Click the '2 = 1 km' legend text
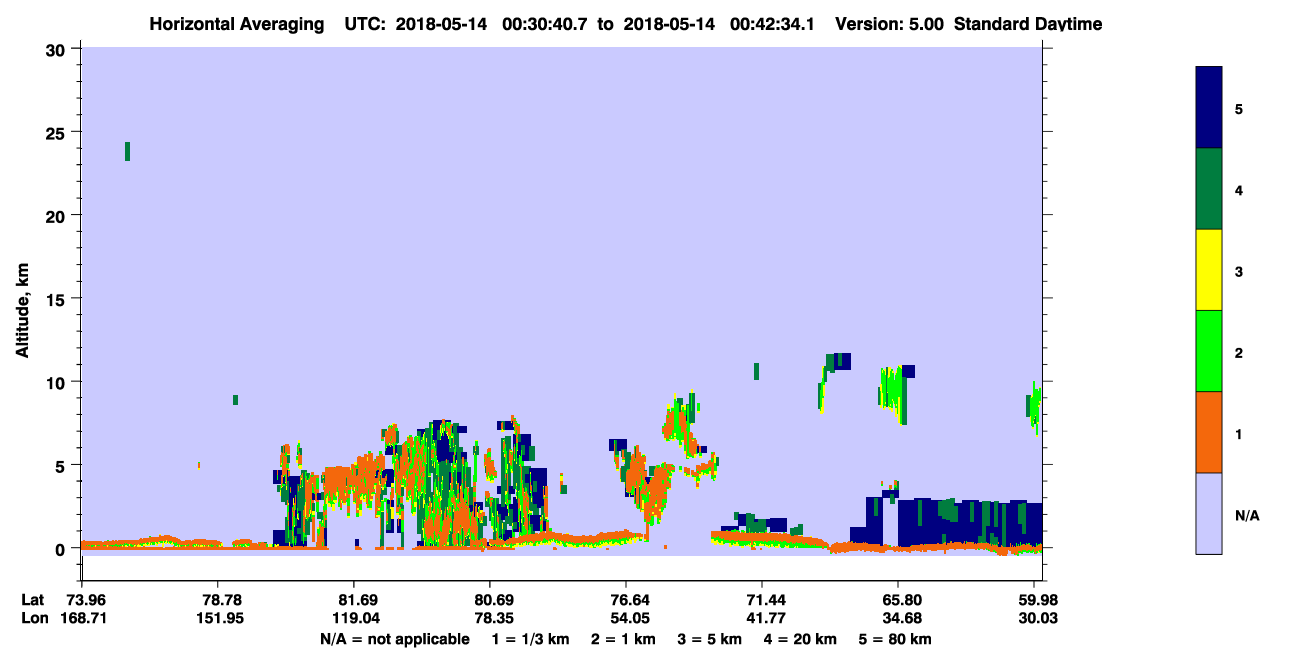Screen dimensions: 1300x667 (x=623, y=639)
